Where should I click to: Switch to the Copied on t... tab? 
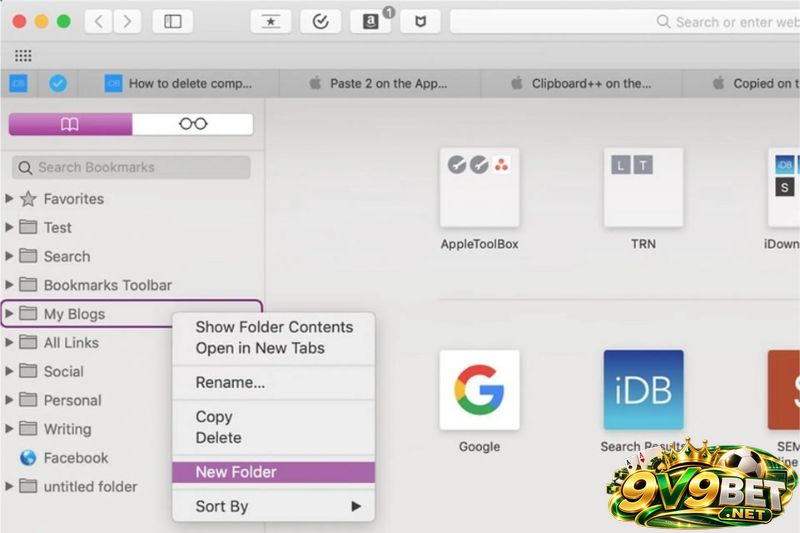[741, 84]
